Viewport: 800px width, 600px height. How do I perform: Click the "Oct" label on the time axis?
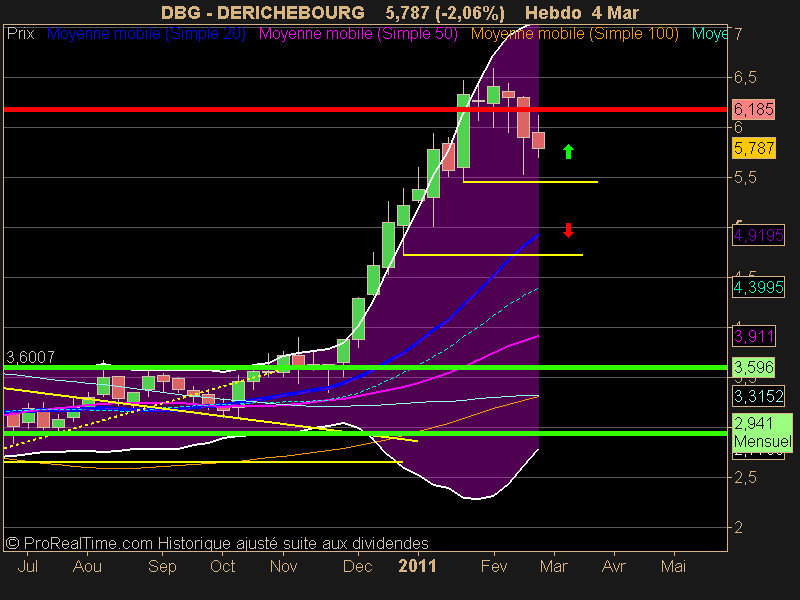point(222,566)
